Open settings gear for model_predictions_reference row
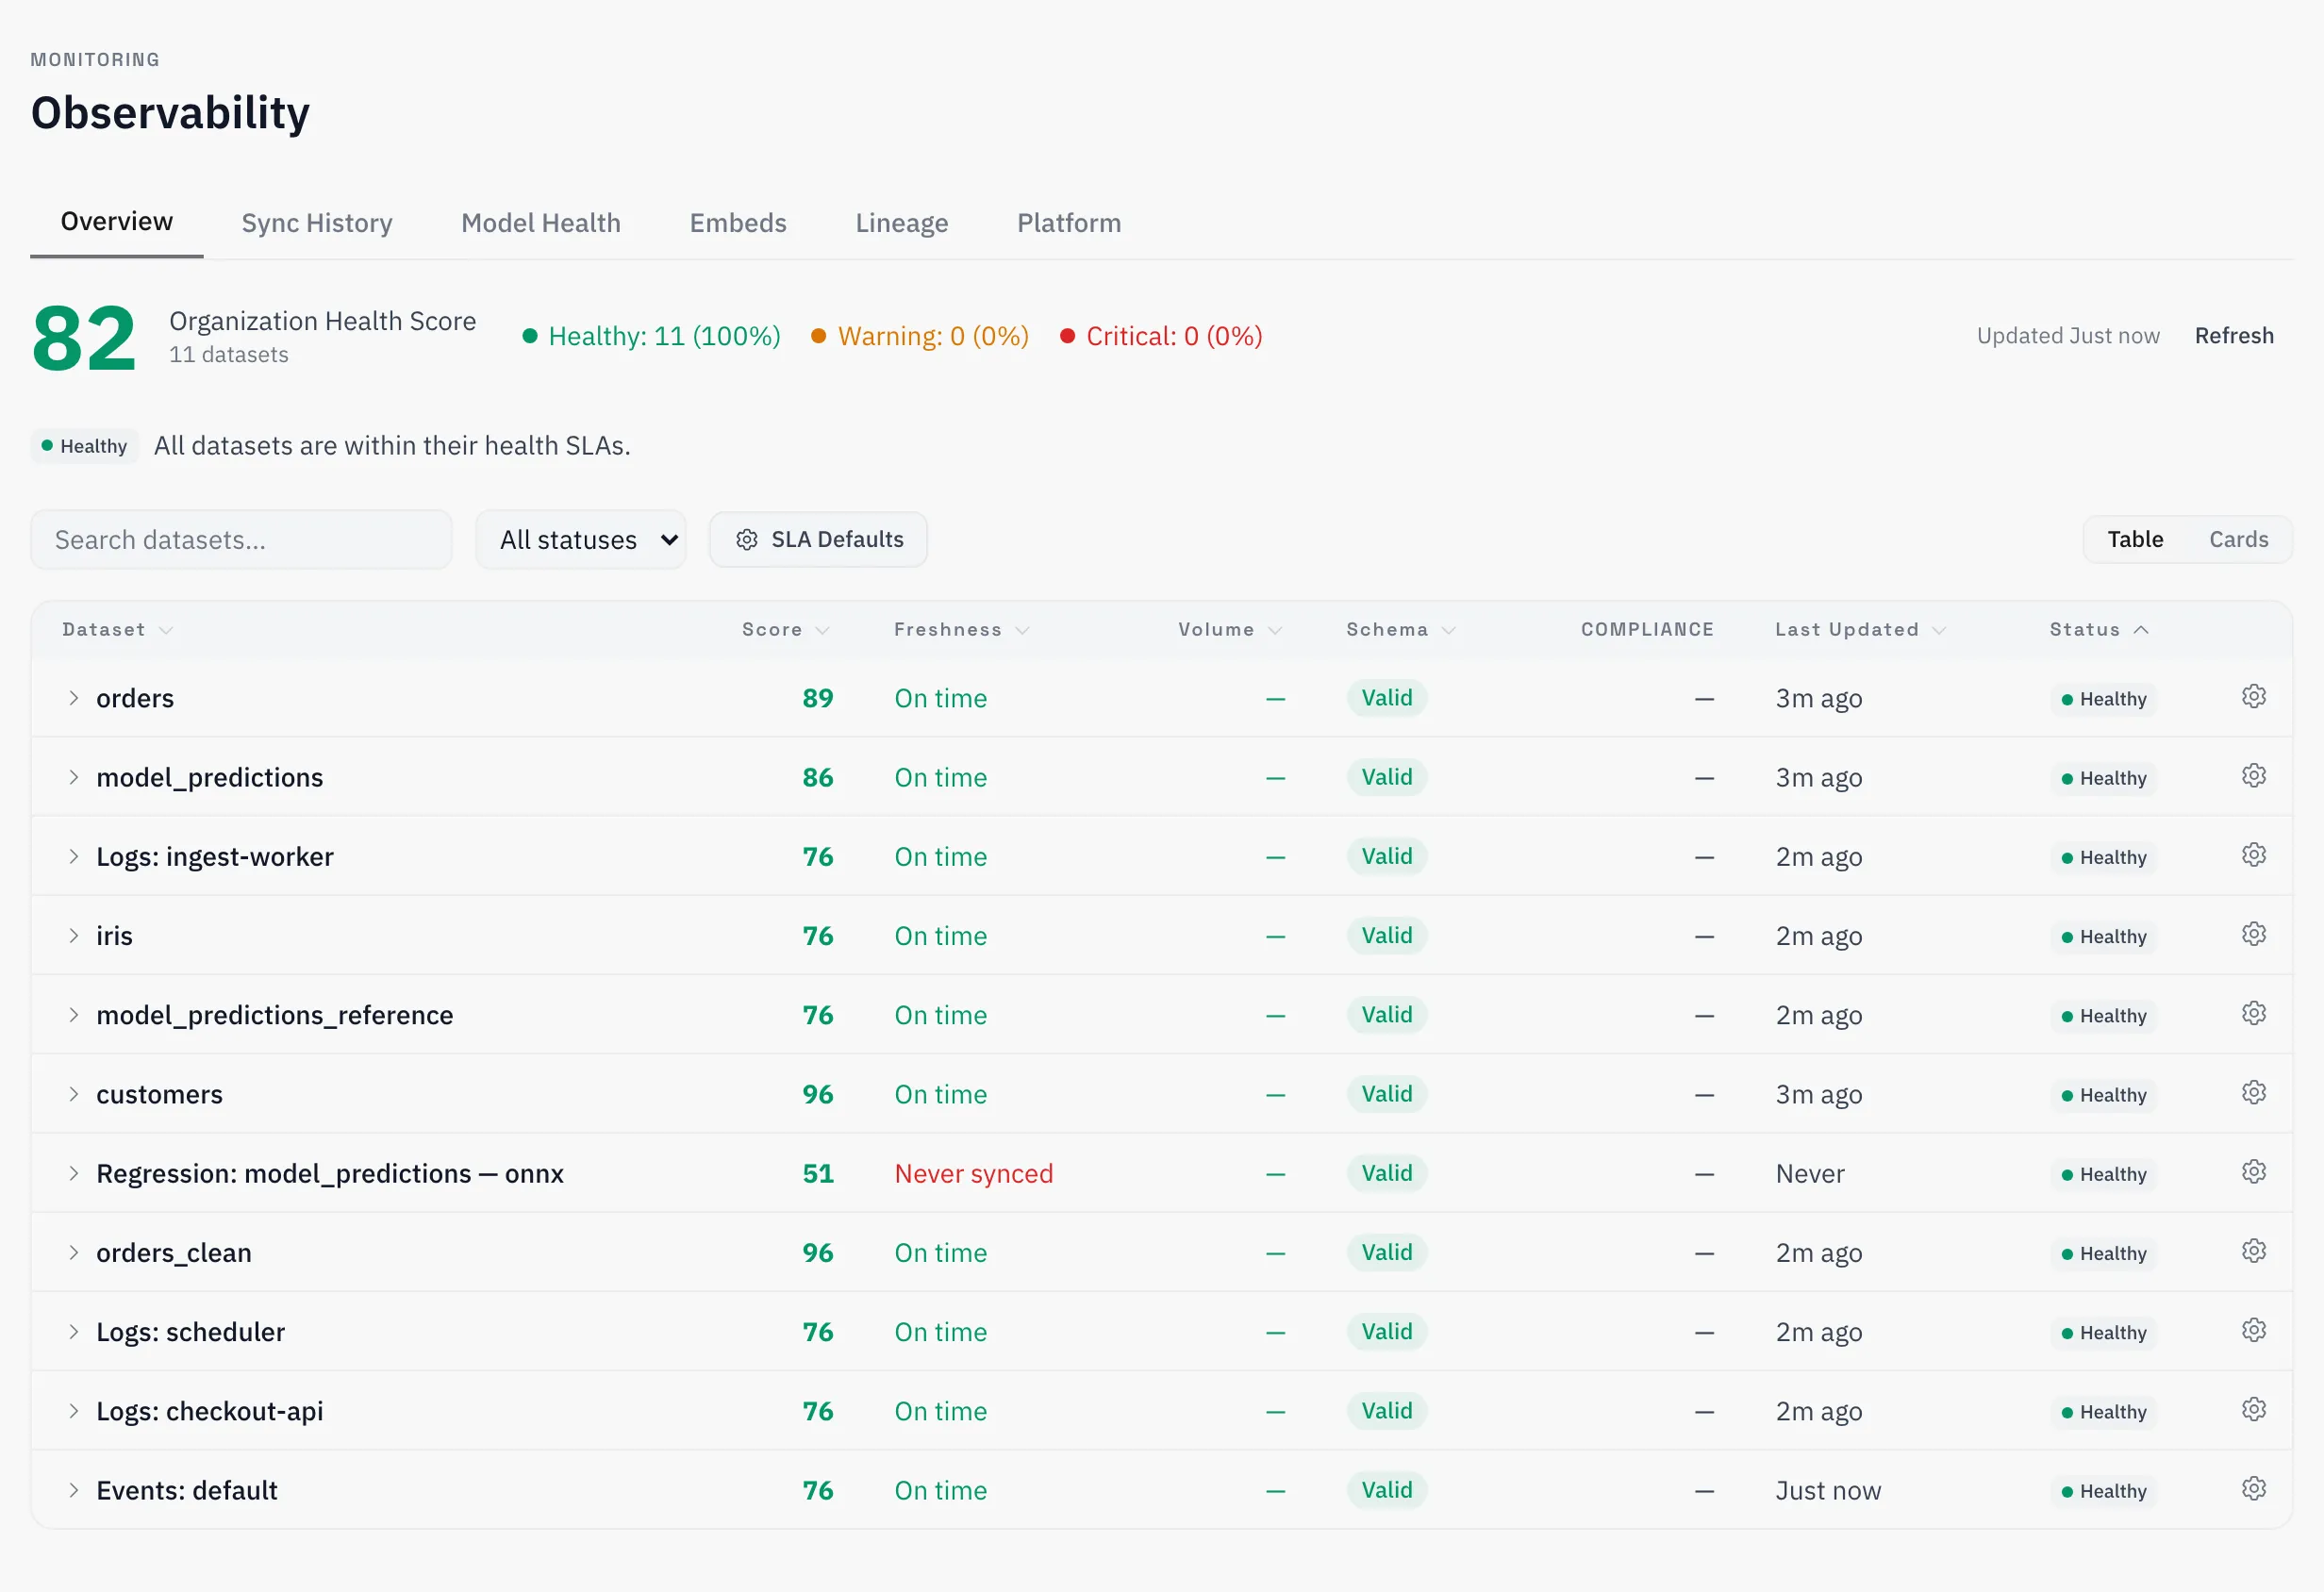The image size is (2324, 1592). click(x=2253, y=1014)
